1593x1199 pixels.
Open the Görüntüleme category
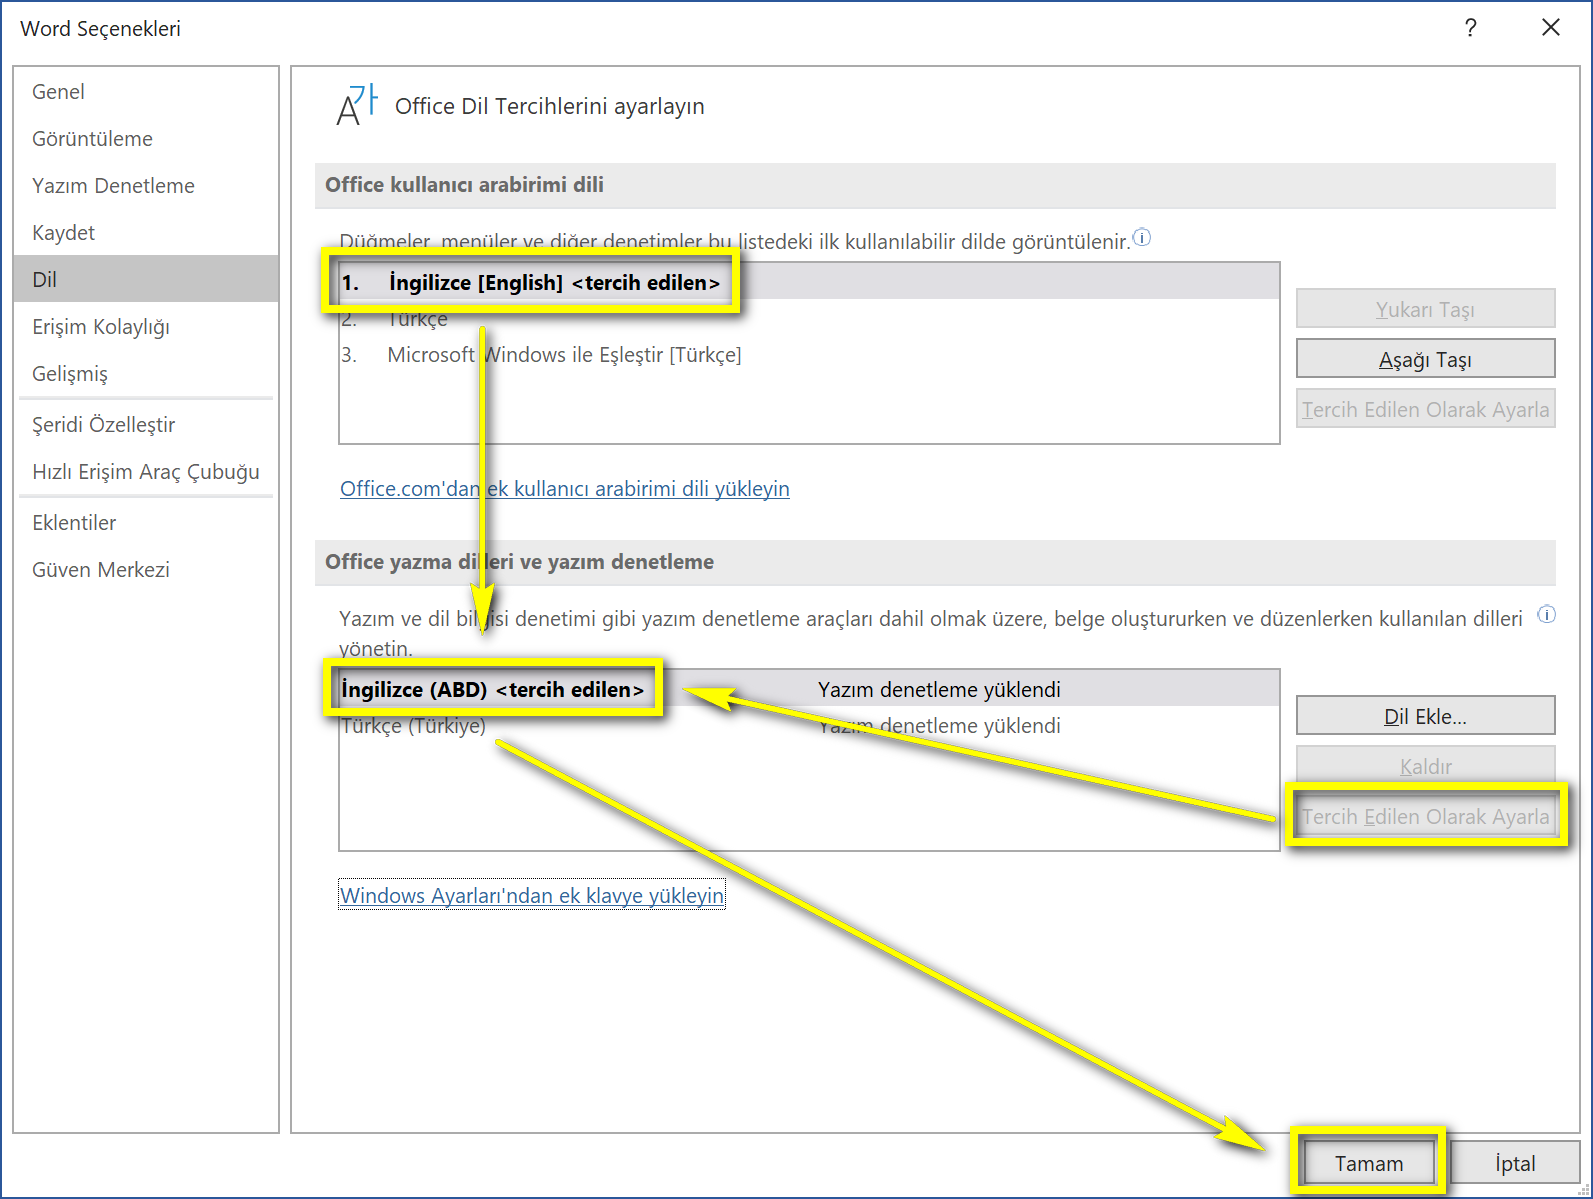coord(146,139)
